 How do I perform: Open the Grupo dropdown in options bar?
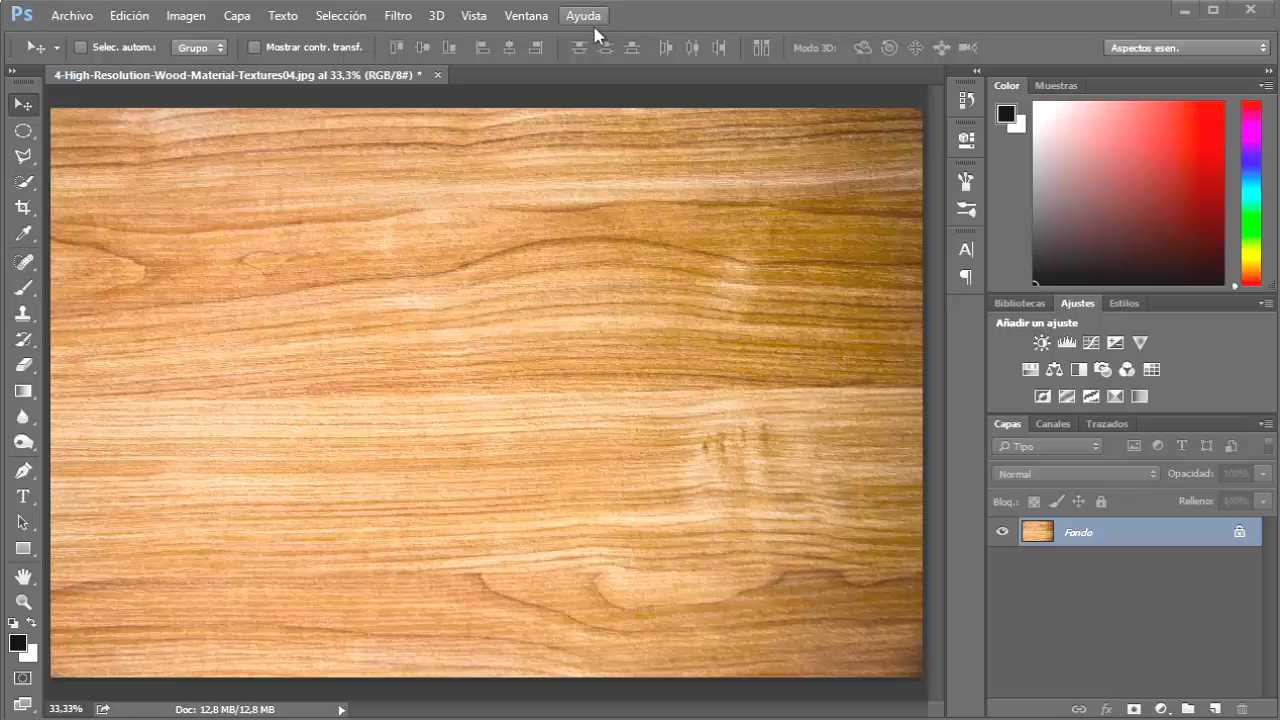(x=200, y=47)
